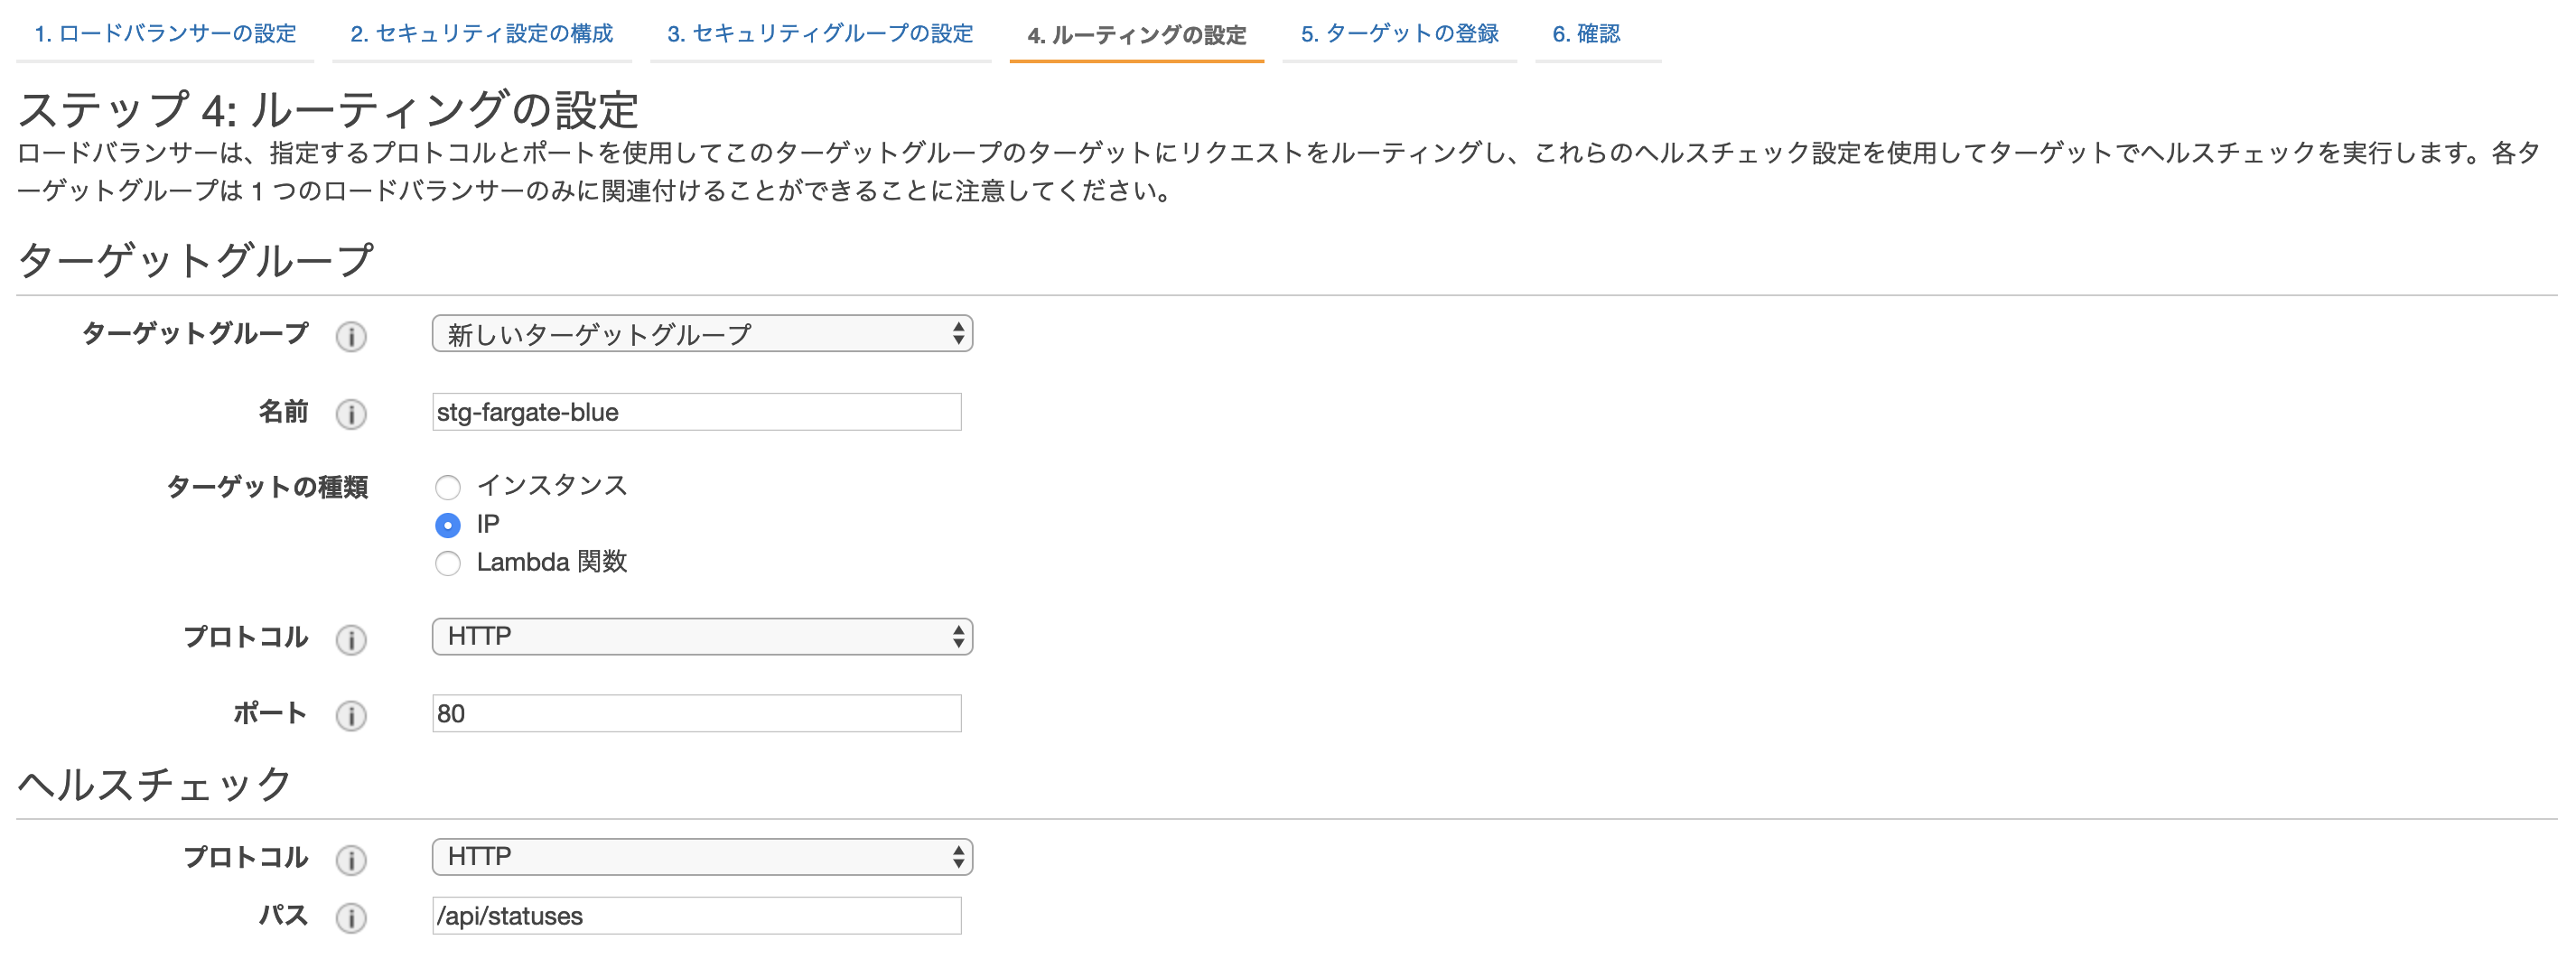
Task: Open 3. セキュリティグループの設定 step
Action: 820,34
